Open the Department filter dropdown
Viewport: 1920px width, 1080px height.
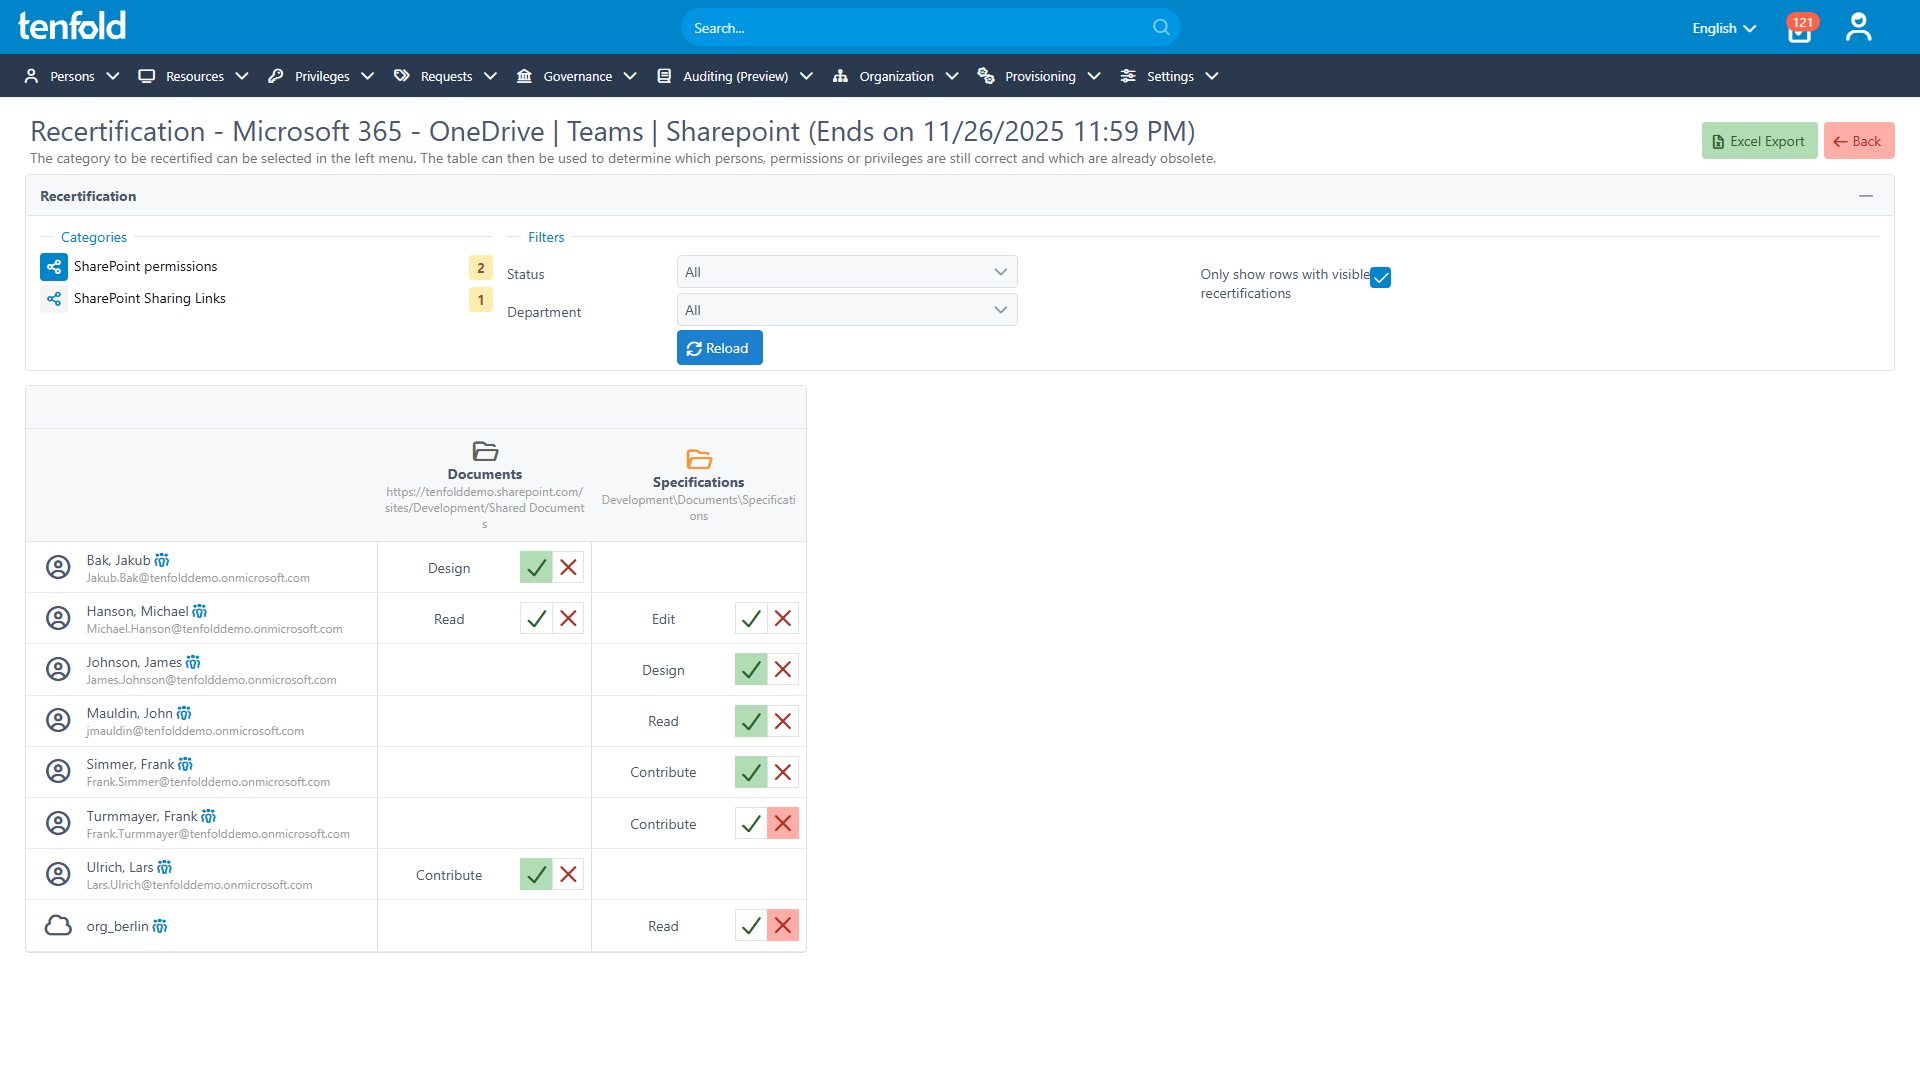tap(846, 309)
